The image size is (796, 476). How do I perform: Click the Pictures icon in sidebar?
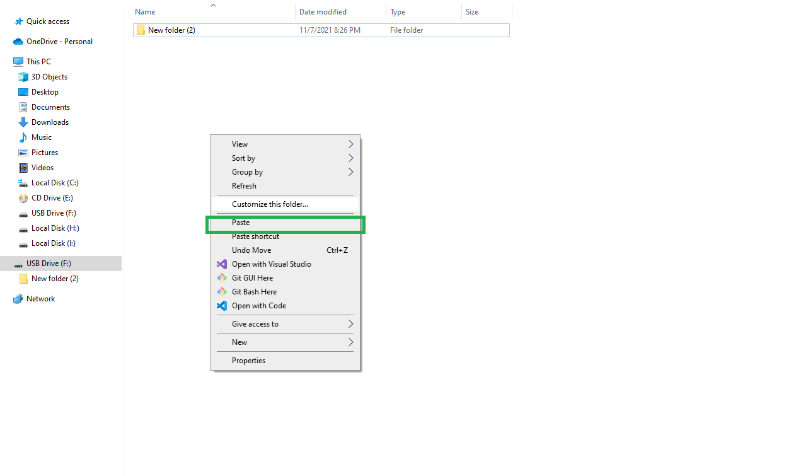pos(23,152)
